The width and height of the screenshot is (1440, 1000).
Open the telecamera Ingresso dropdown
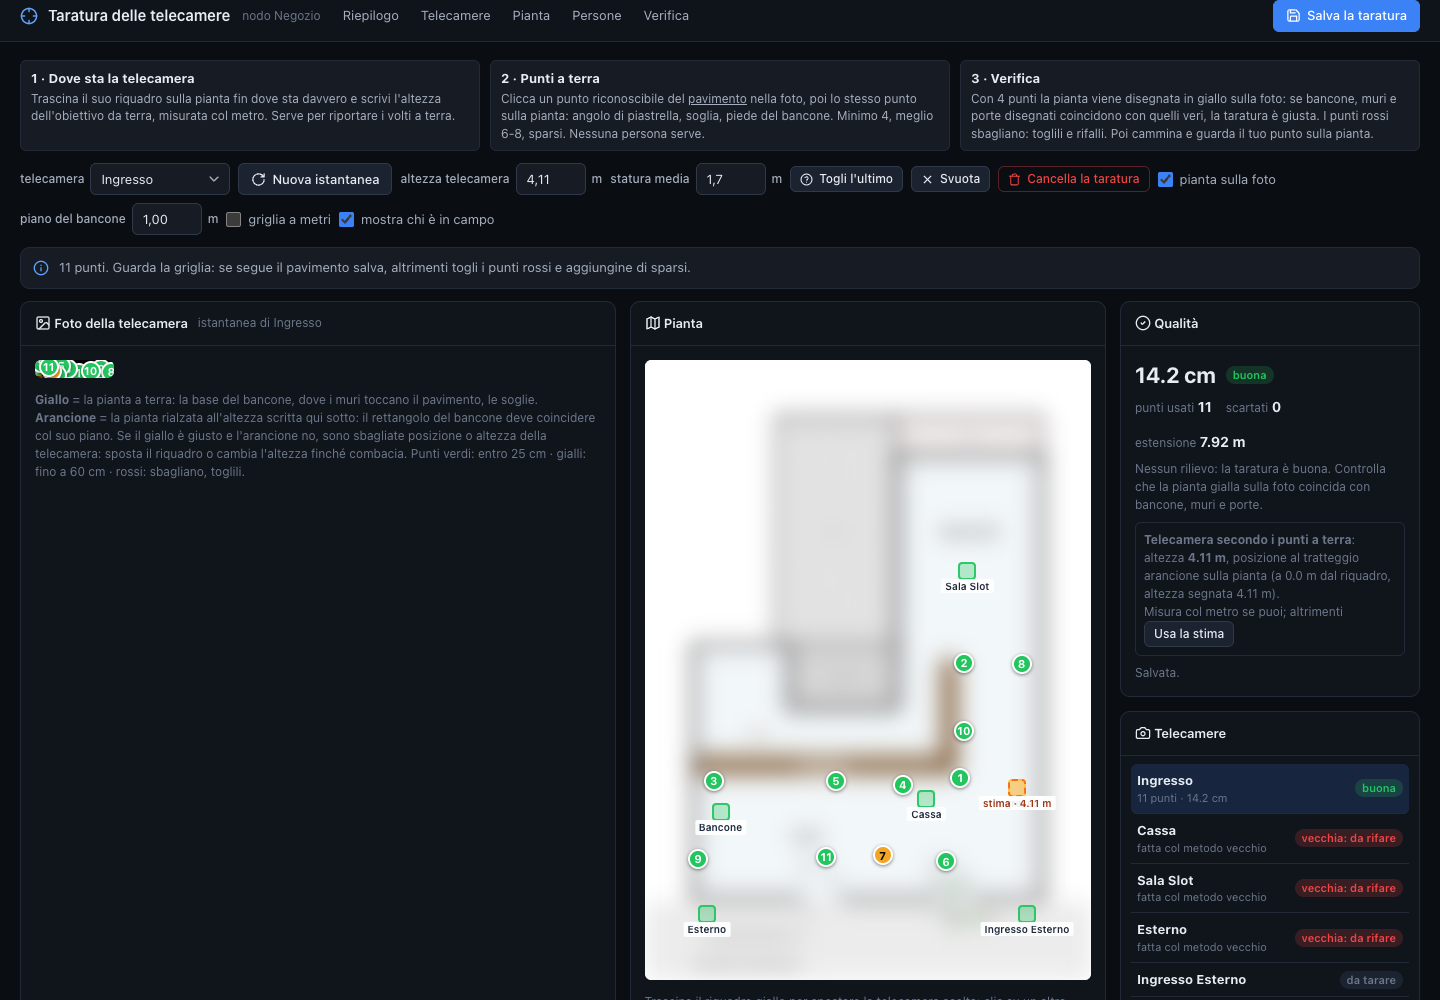pyautogui.click(x=160, y=179)
